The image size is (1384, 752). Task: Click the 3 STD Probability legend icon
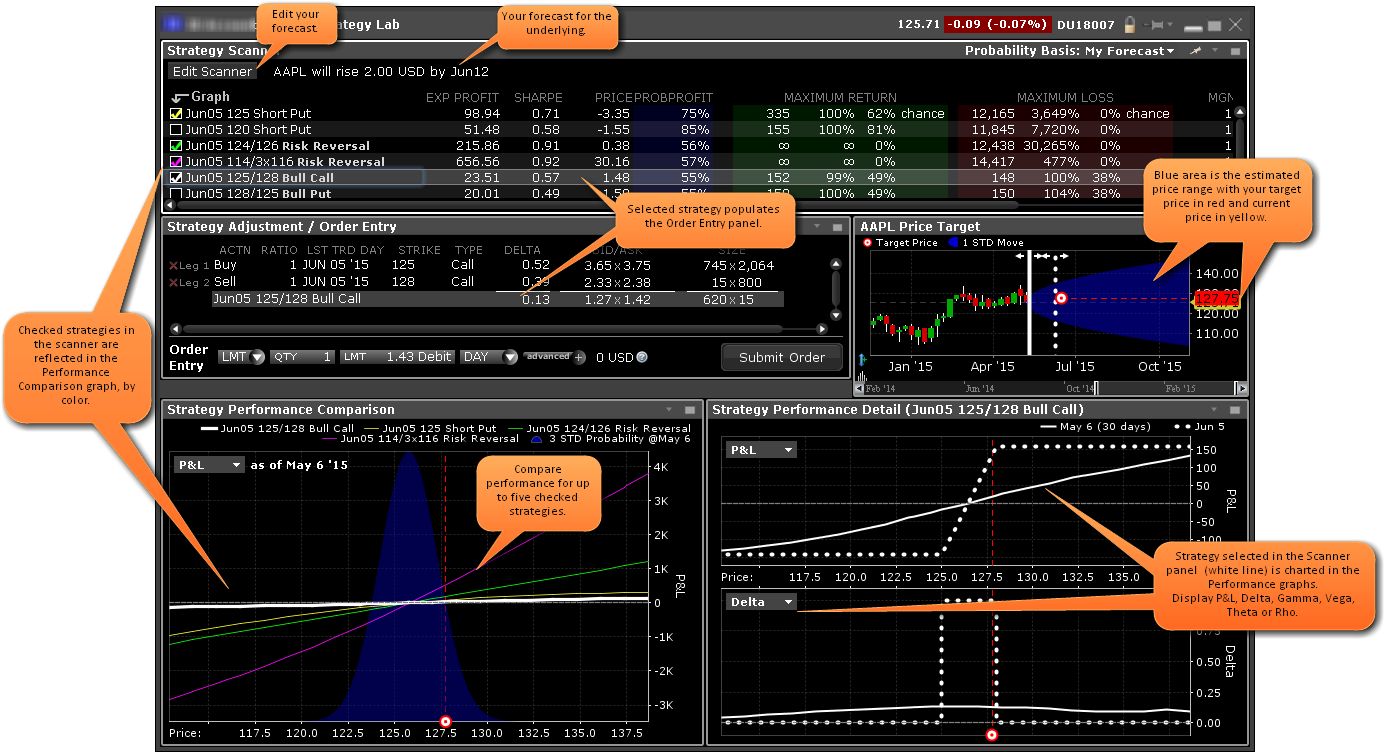pyautogui.click(x=537, y=438)
